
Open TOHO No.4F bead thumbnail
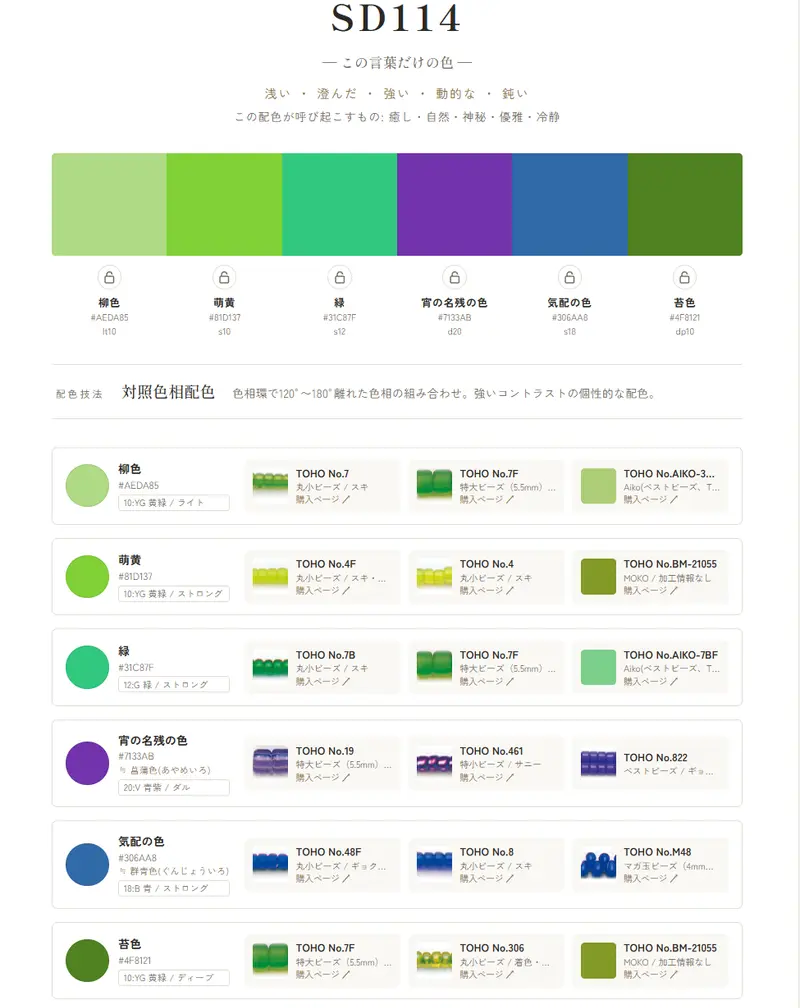pyautogui.click(x=270, y=577)
